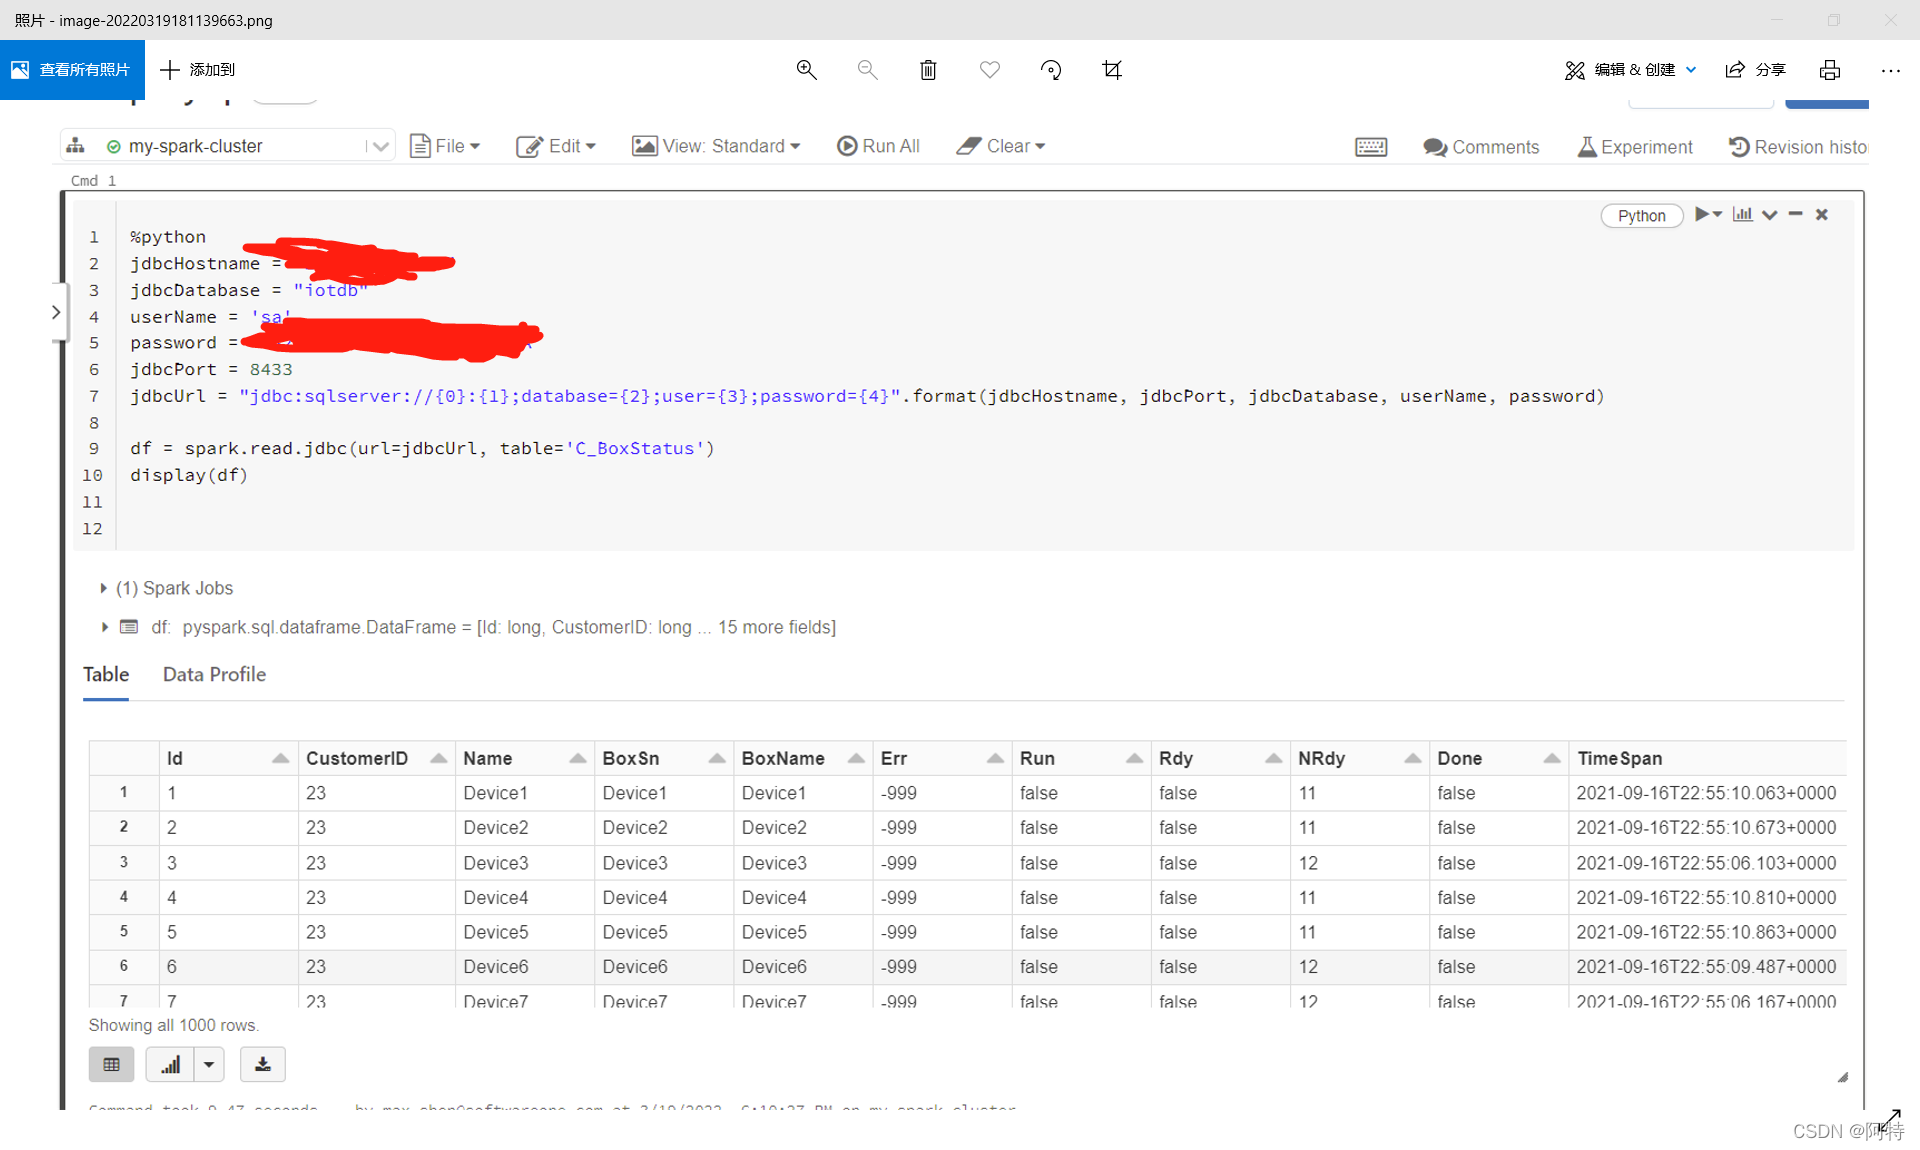Image resolution: width=1920 pixels, height=1150 pixels.
Task: Open the File menu in the notebook
Action: click(445, 146)
